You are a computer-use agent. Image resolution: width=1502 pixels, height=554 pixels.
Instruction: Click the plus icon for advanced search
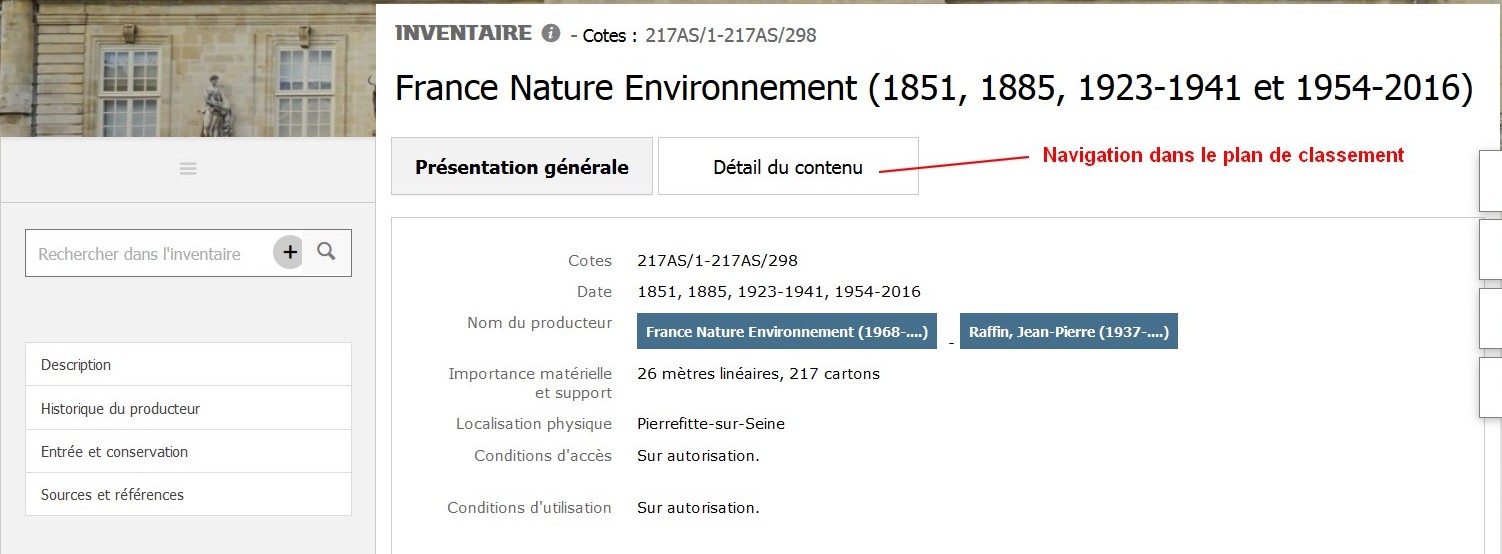(x=289, y=253)
